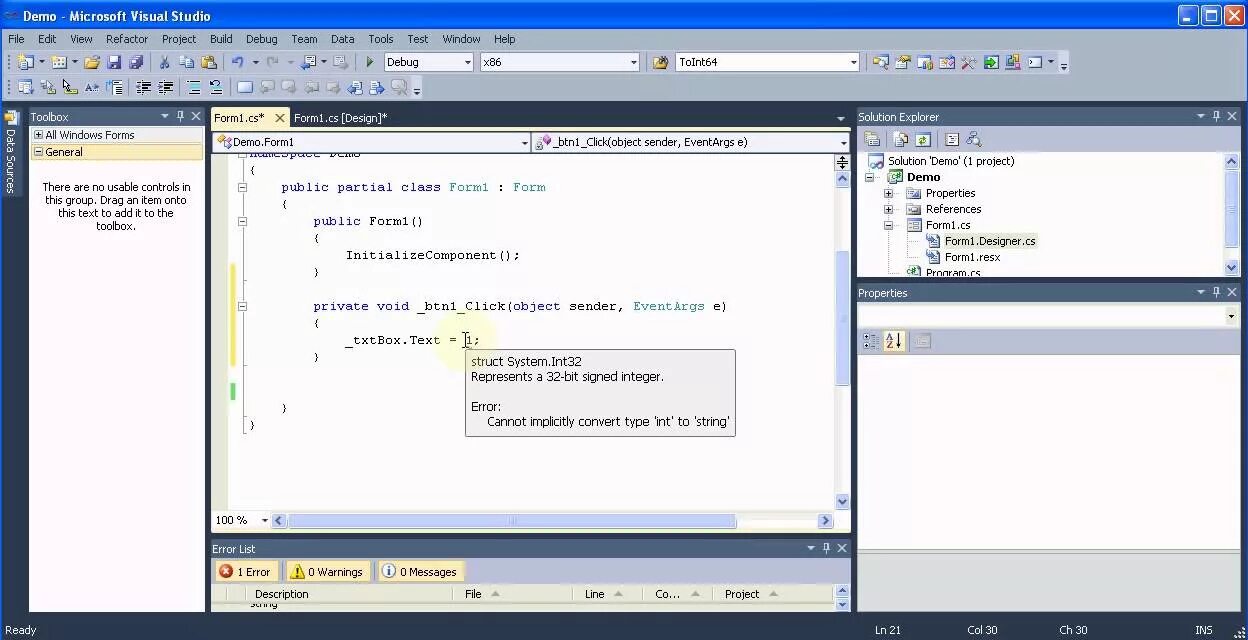Viewport: 1248px width, 640px height.
Task: Cut selection with the scissors icon
Action: (164, 62)
